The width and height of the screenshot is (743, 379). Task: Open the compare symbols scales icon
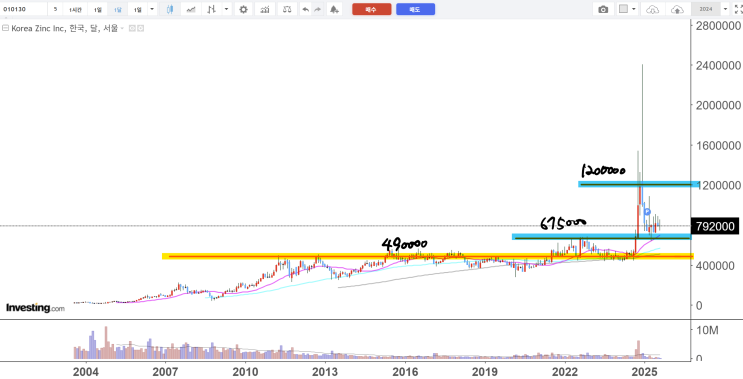click(x=287, y=9)
